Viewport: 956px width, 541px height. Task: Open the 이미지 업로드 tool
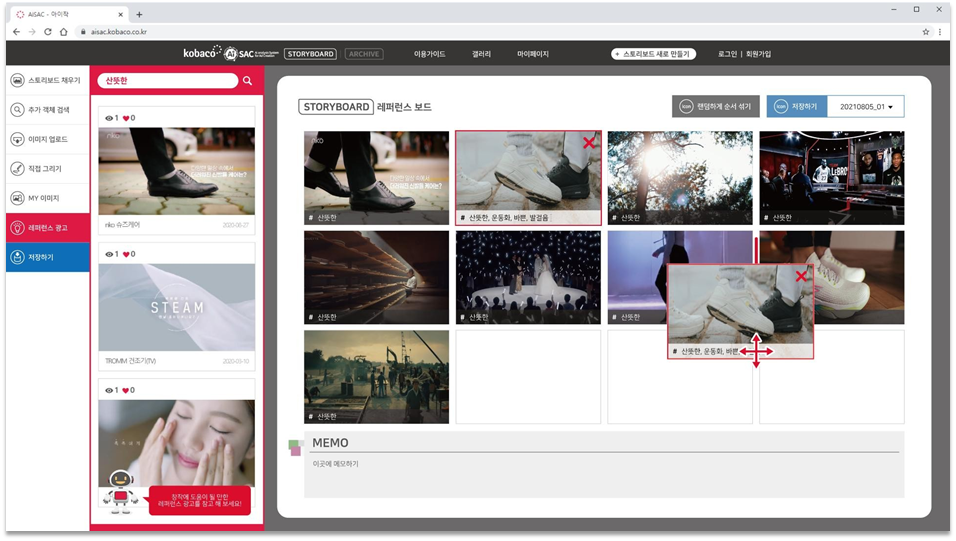tap(47, 140)
